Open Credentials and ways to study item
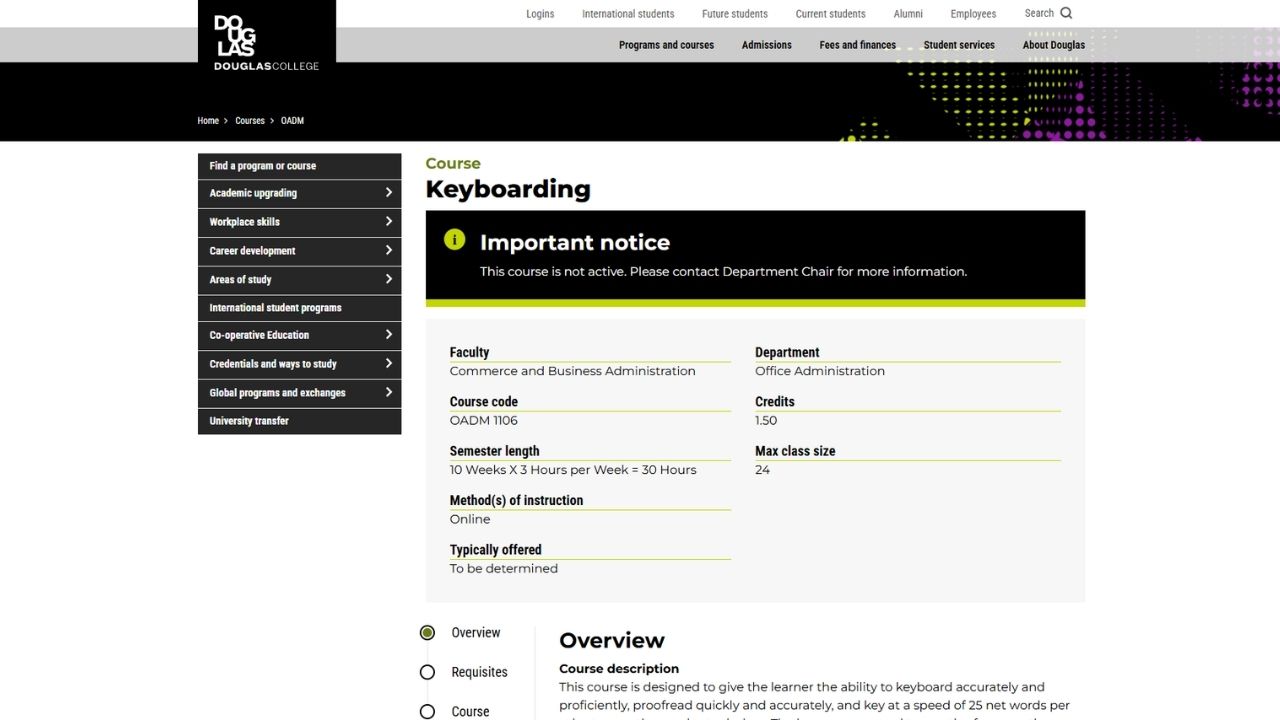This screenshot has width=1280, height=720. (x=299, y=364)
